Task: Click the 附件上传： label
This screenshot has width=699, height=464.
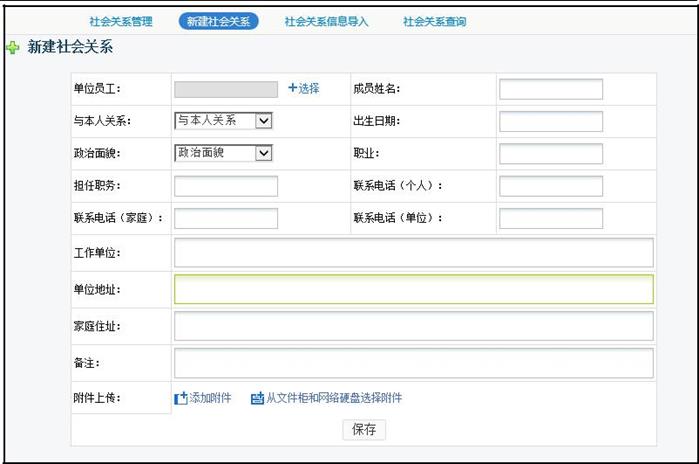Action: (x=97, y=398)
